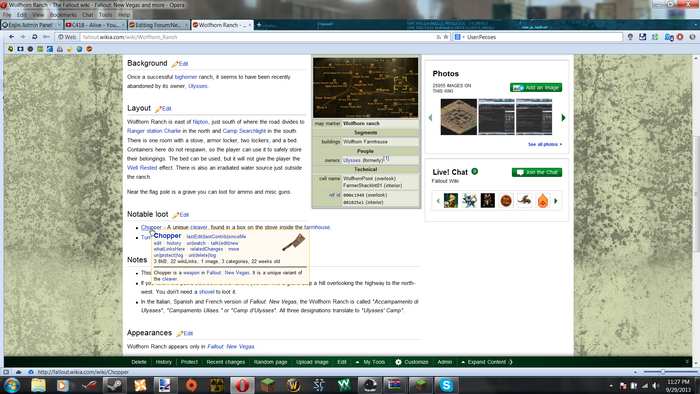Open World of Warcraft from taskbar

click(x=293, y=385)
